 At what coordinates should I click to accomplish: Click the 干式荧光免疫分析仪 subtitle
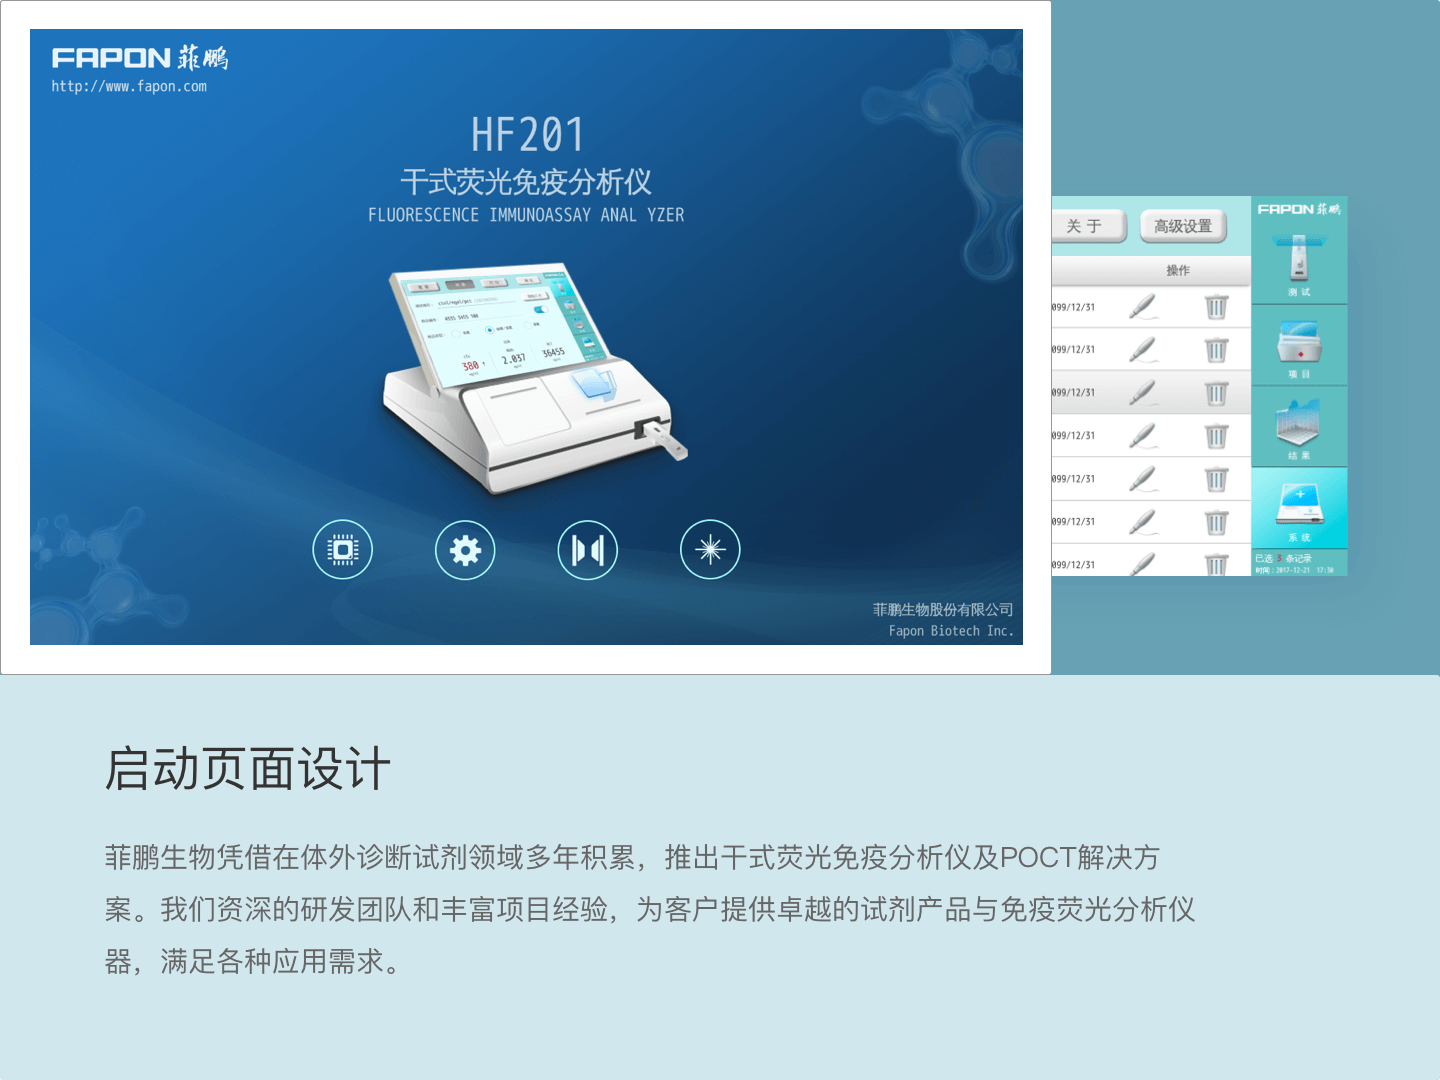526,181
